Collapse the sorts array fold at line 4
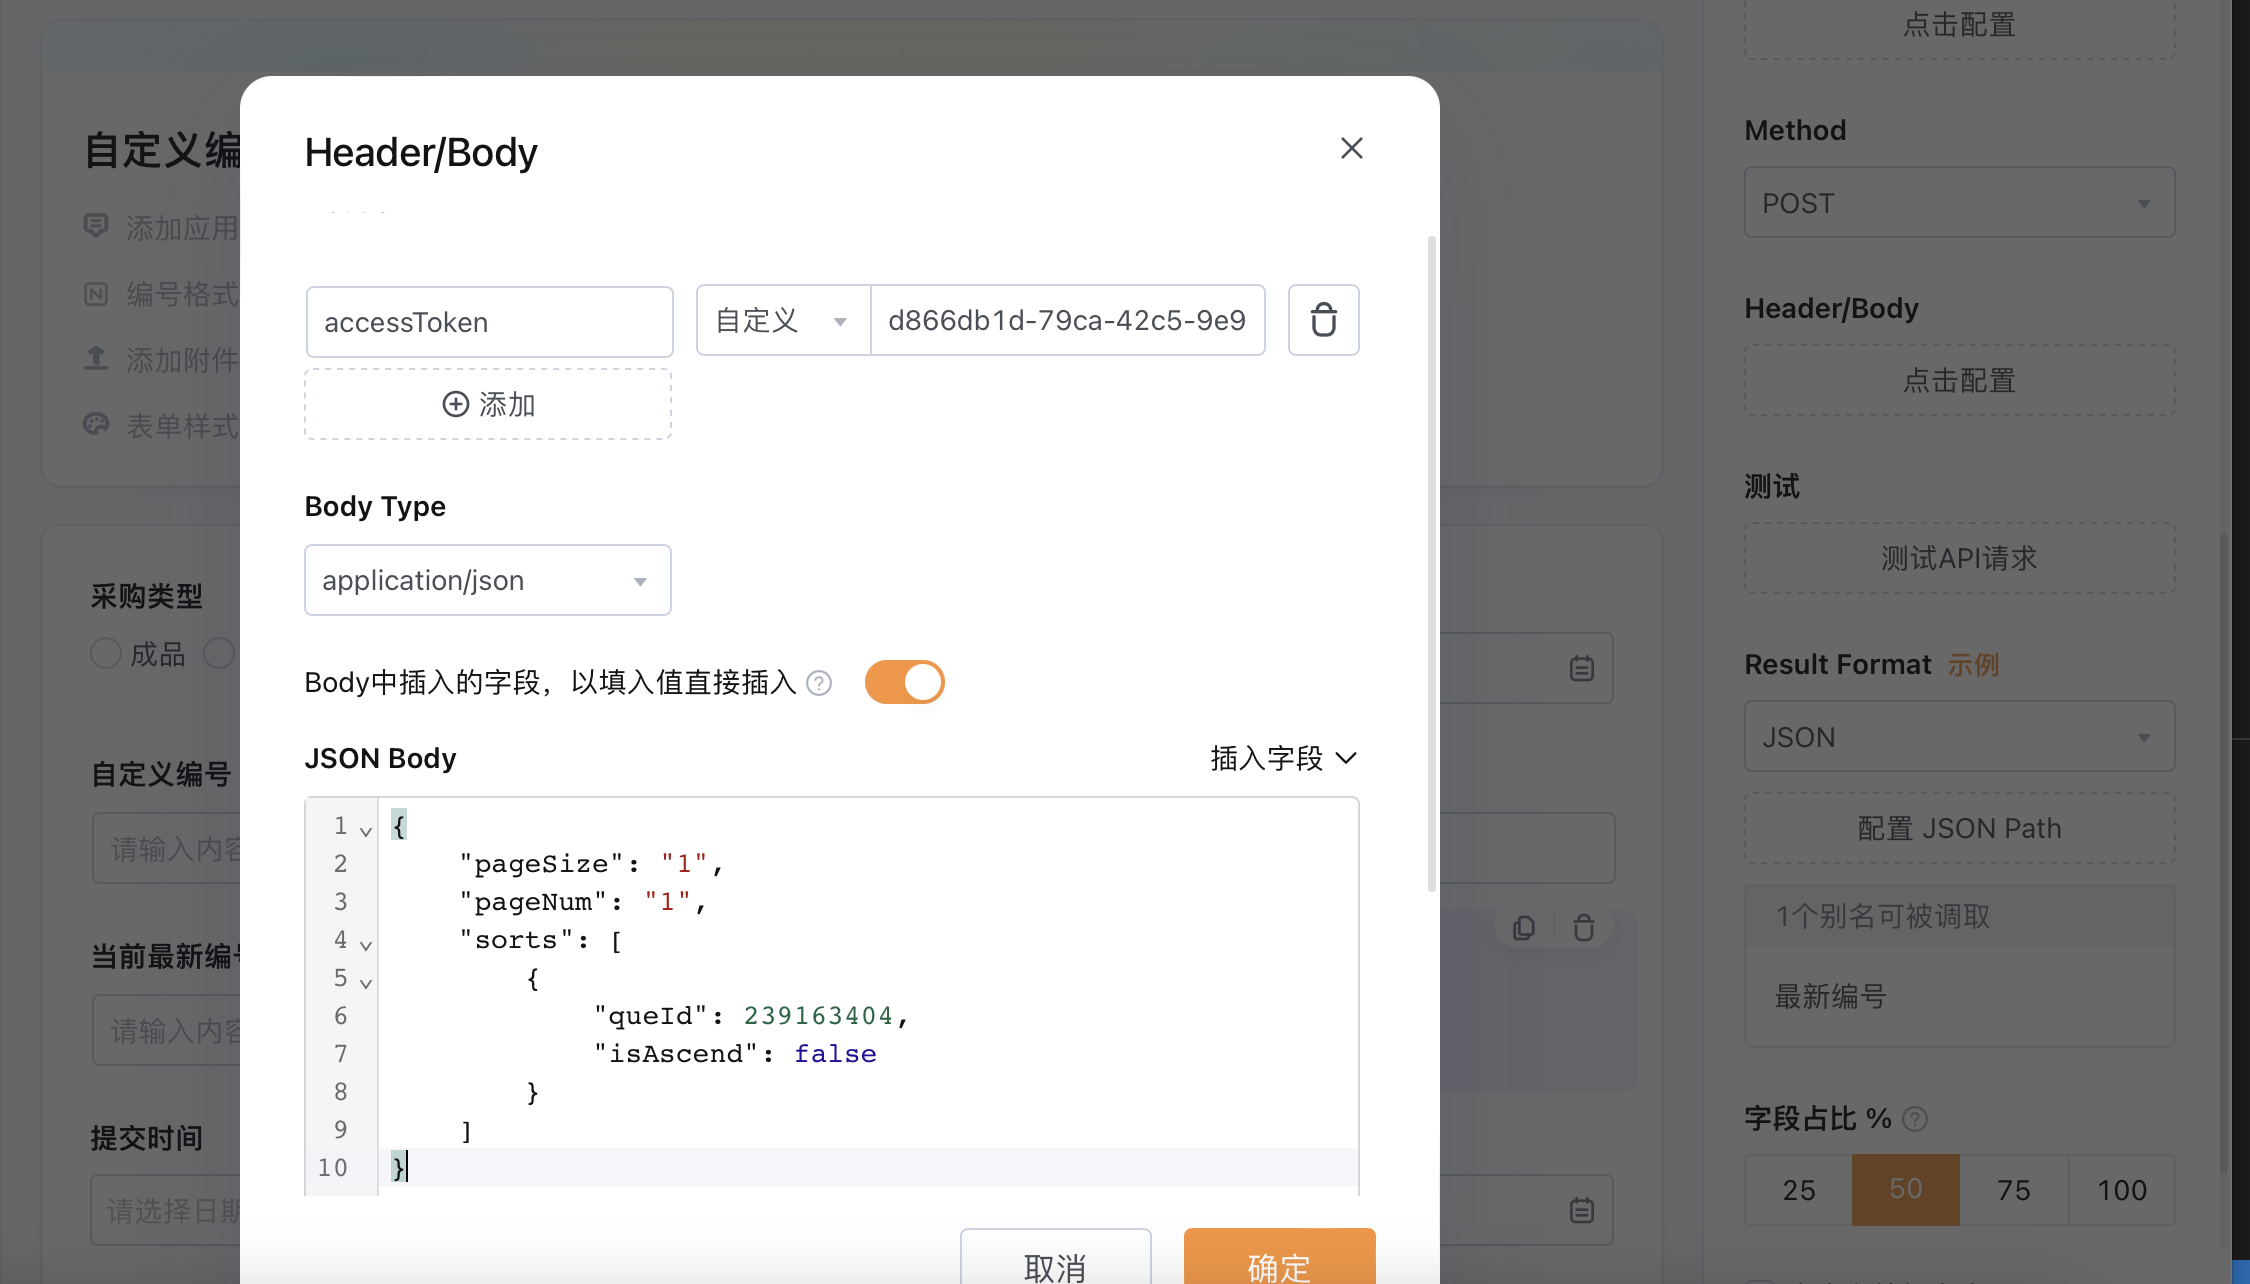 [366, 945]
